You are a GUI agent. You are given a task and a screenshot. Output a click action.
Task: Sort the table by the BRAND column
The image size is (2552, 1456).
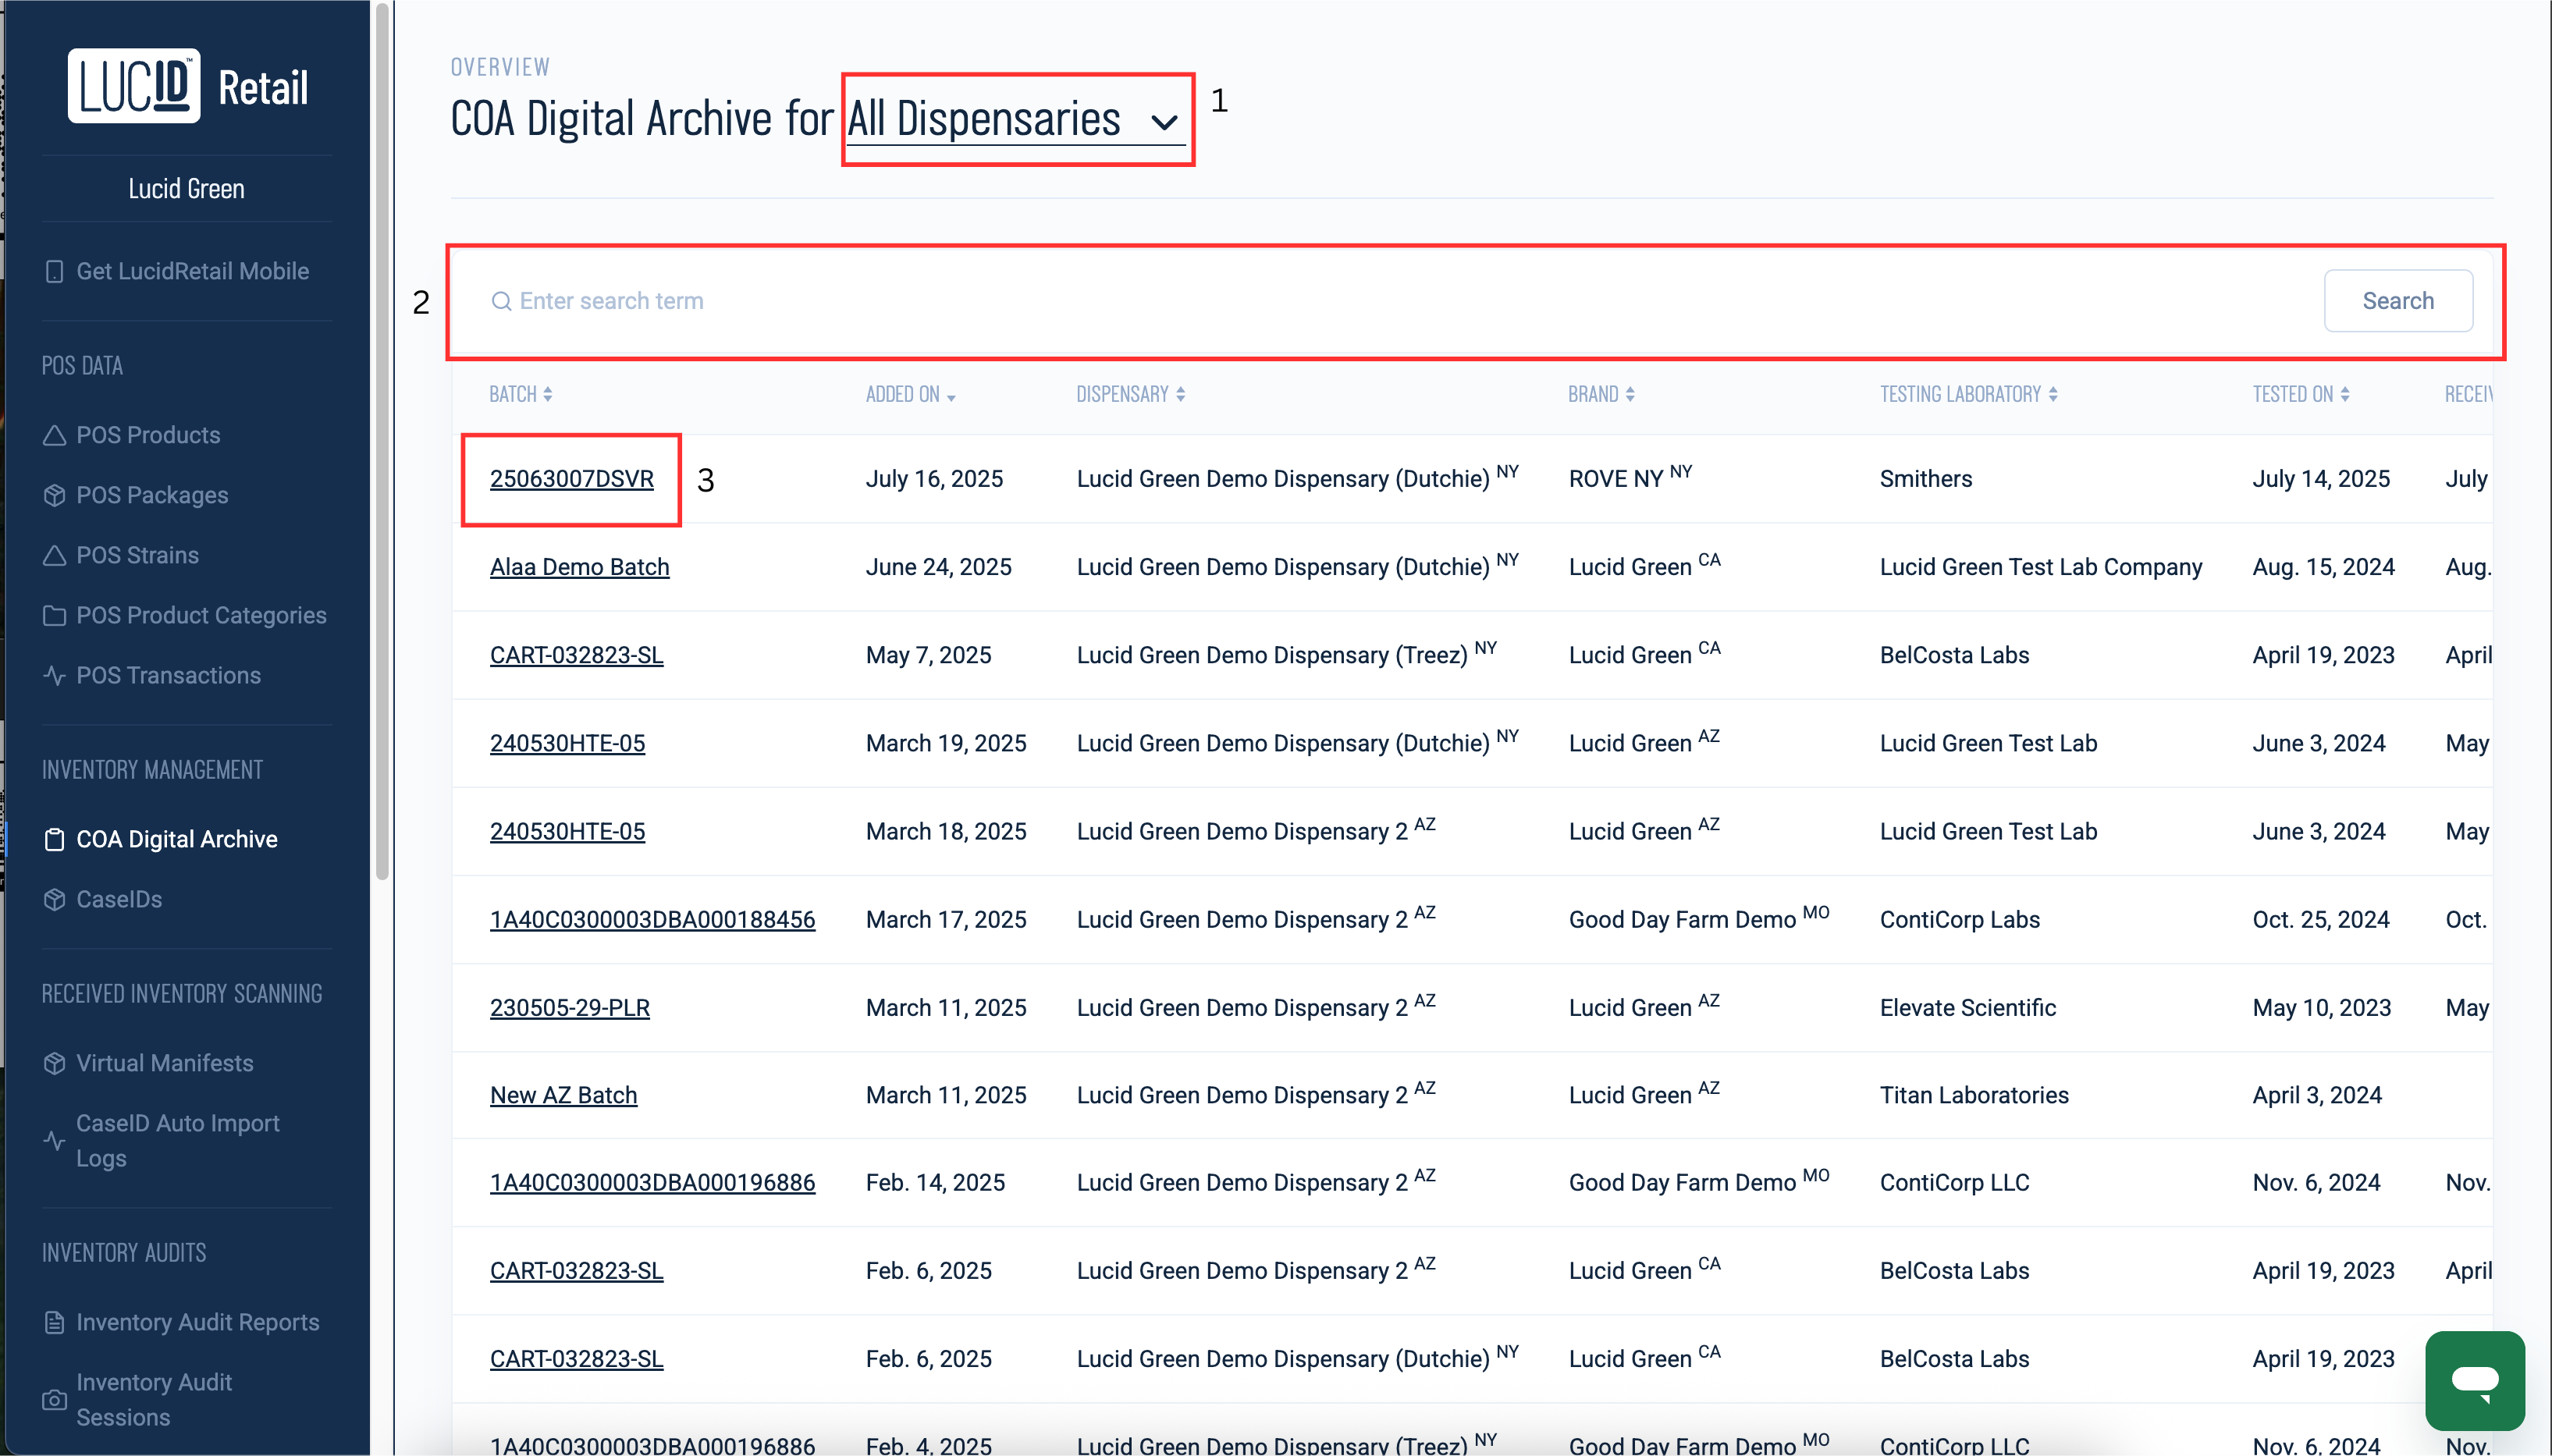[x=1601, y=394]
